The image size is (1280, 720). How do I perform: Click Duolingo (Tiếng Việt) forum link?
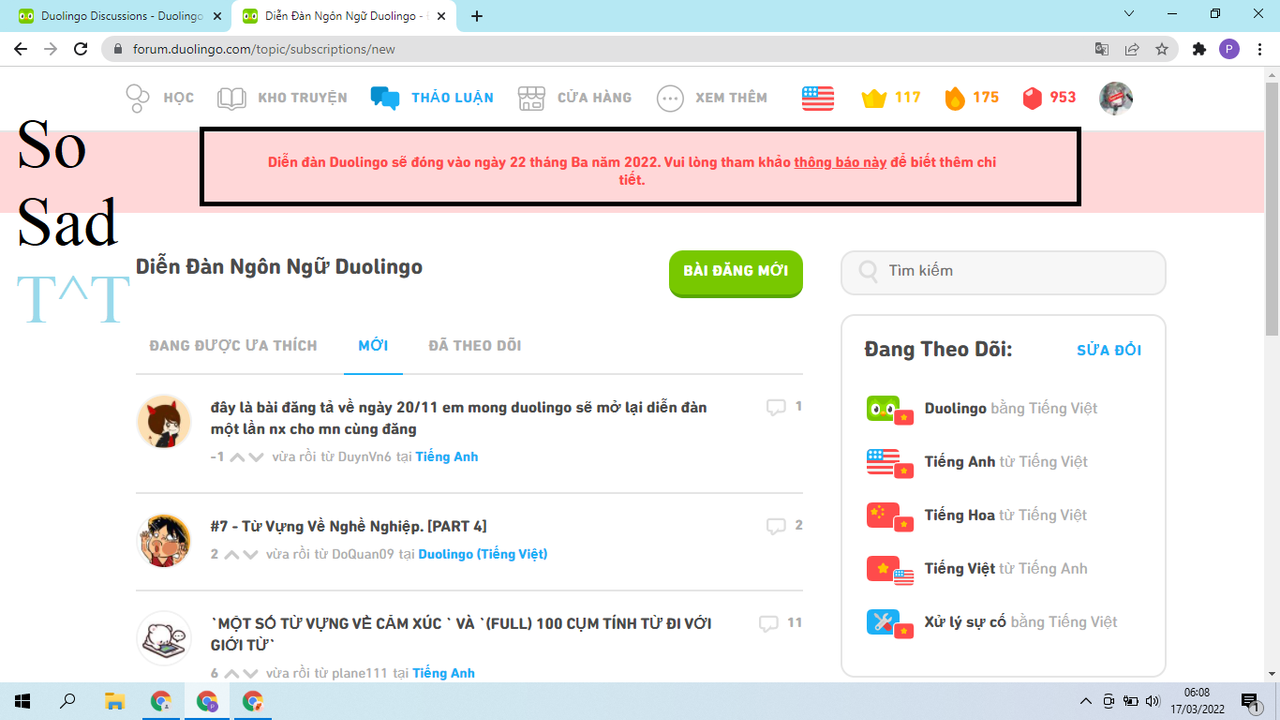coord(483,554)
